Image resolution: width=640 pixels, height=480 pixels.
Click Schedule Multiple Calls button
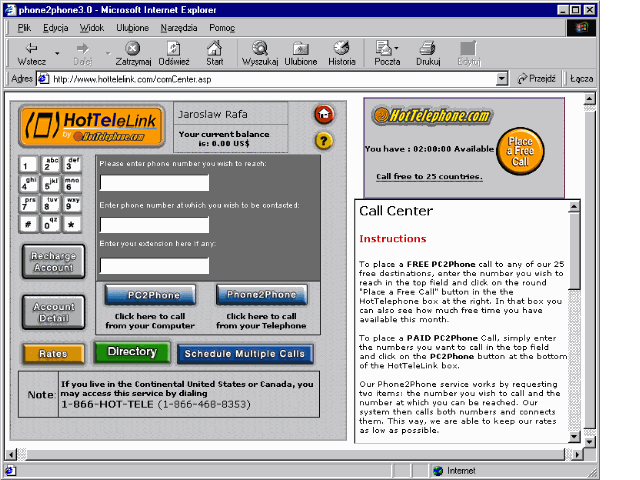[245, 354]
